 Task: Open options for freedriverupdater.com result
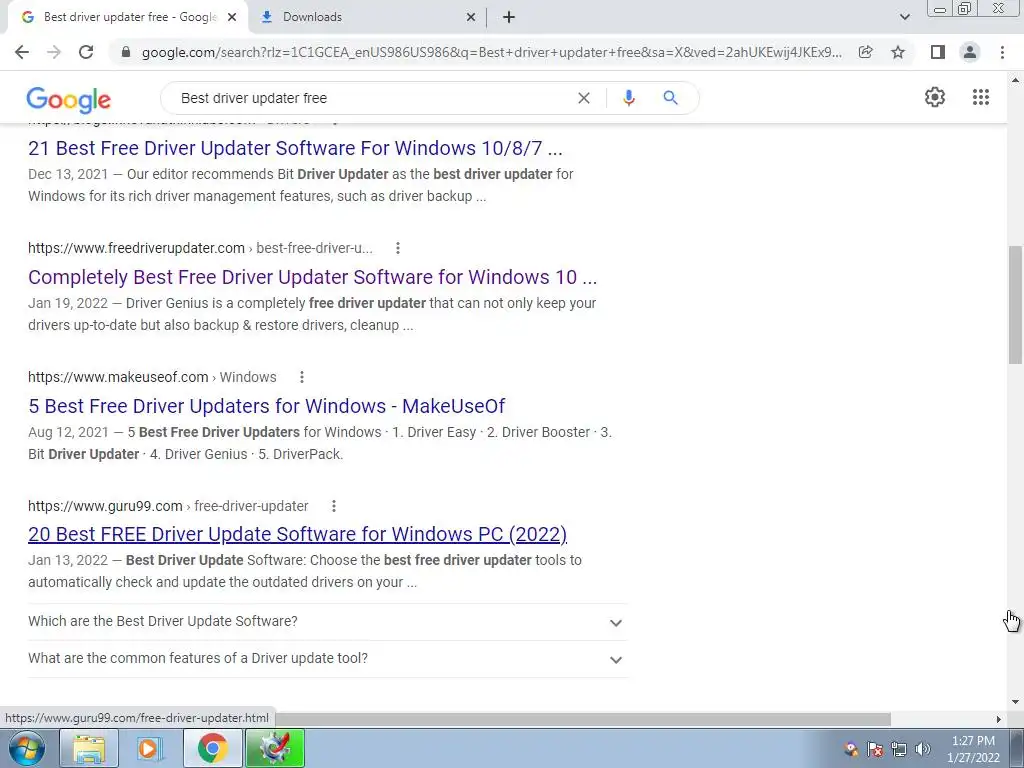398,248
